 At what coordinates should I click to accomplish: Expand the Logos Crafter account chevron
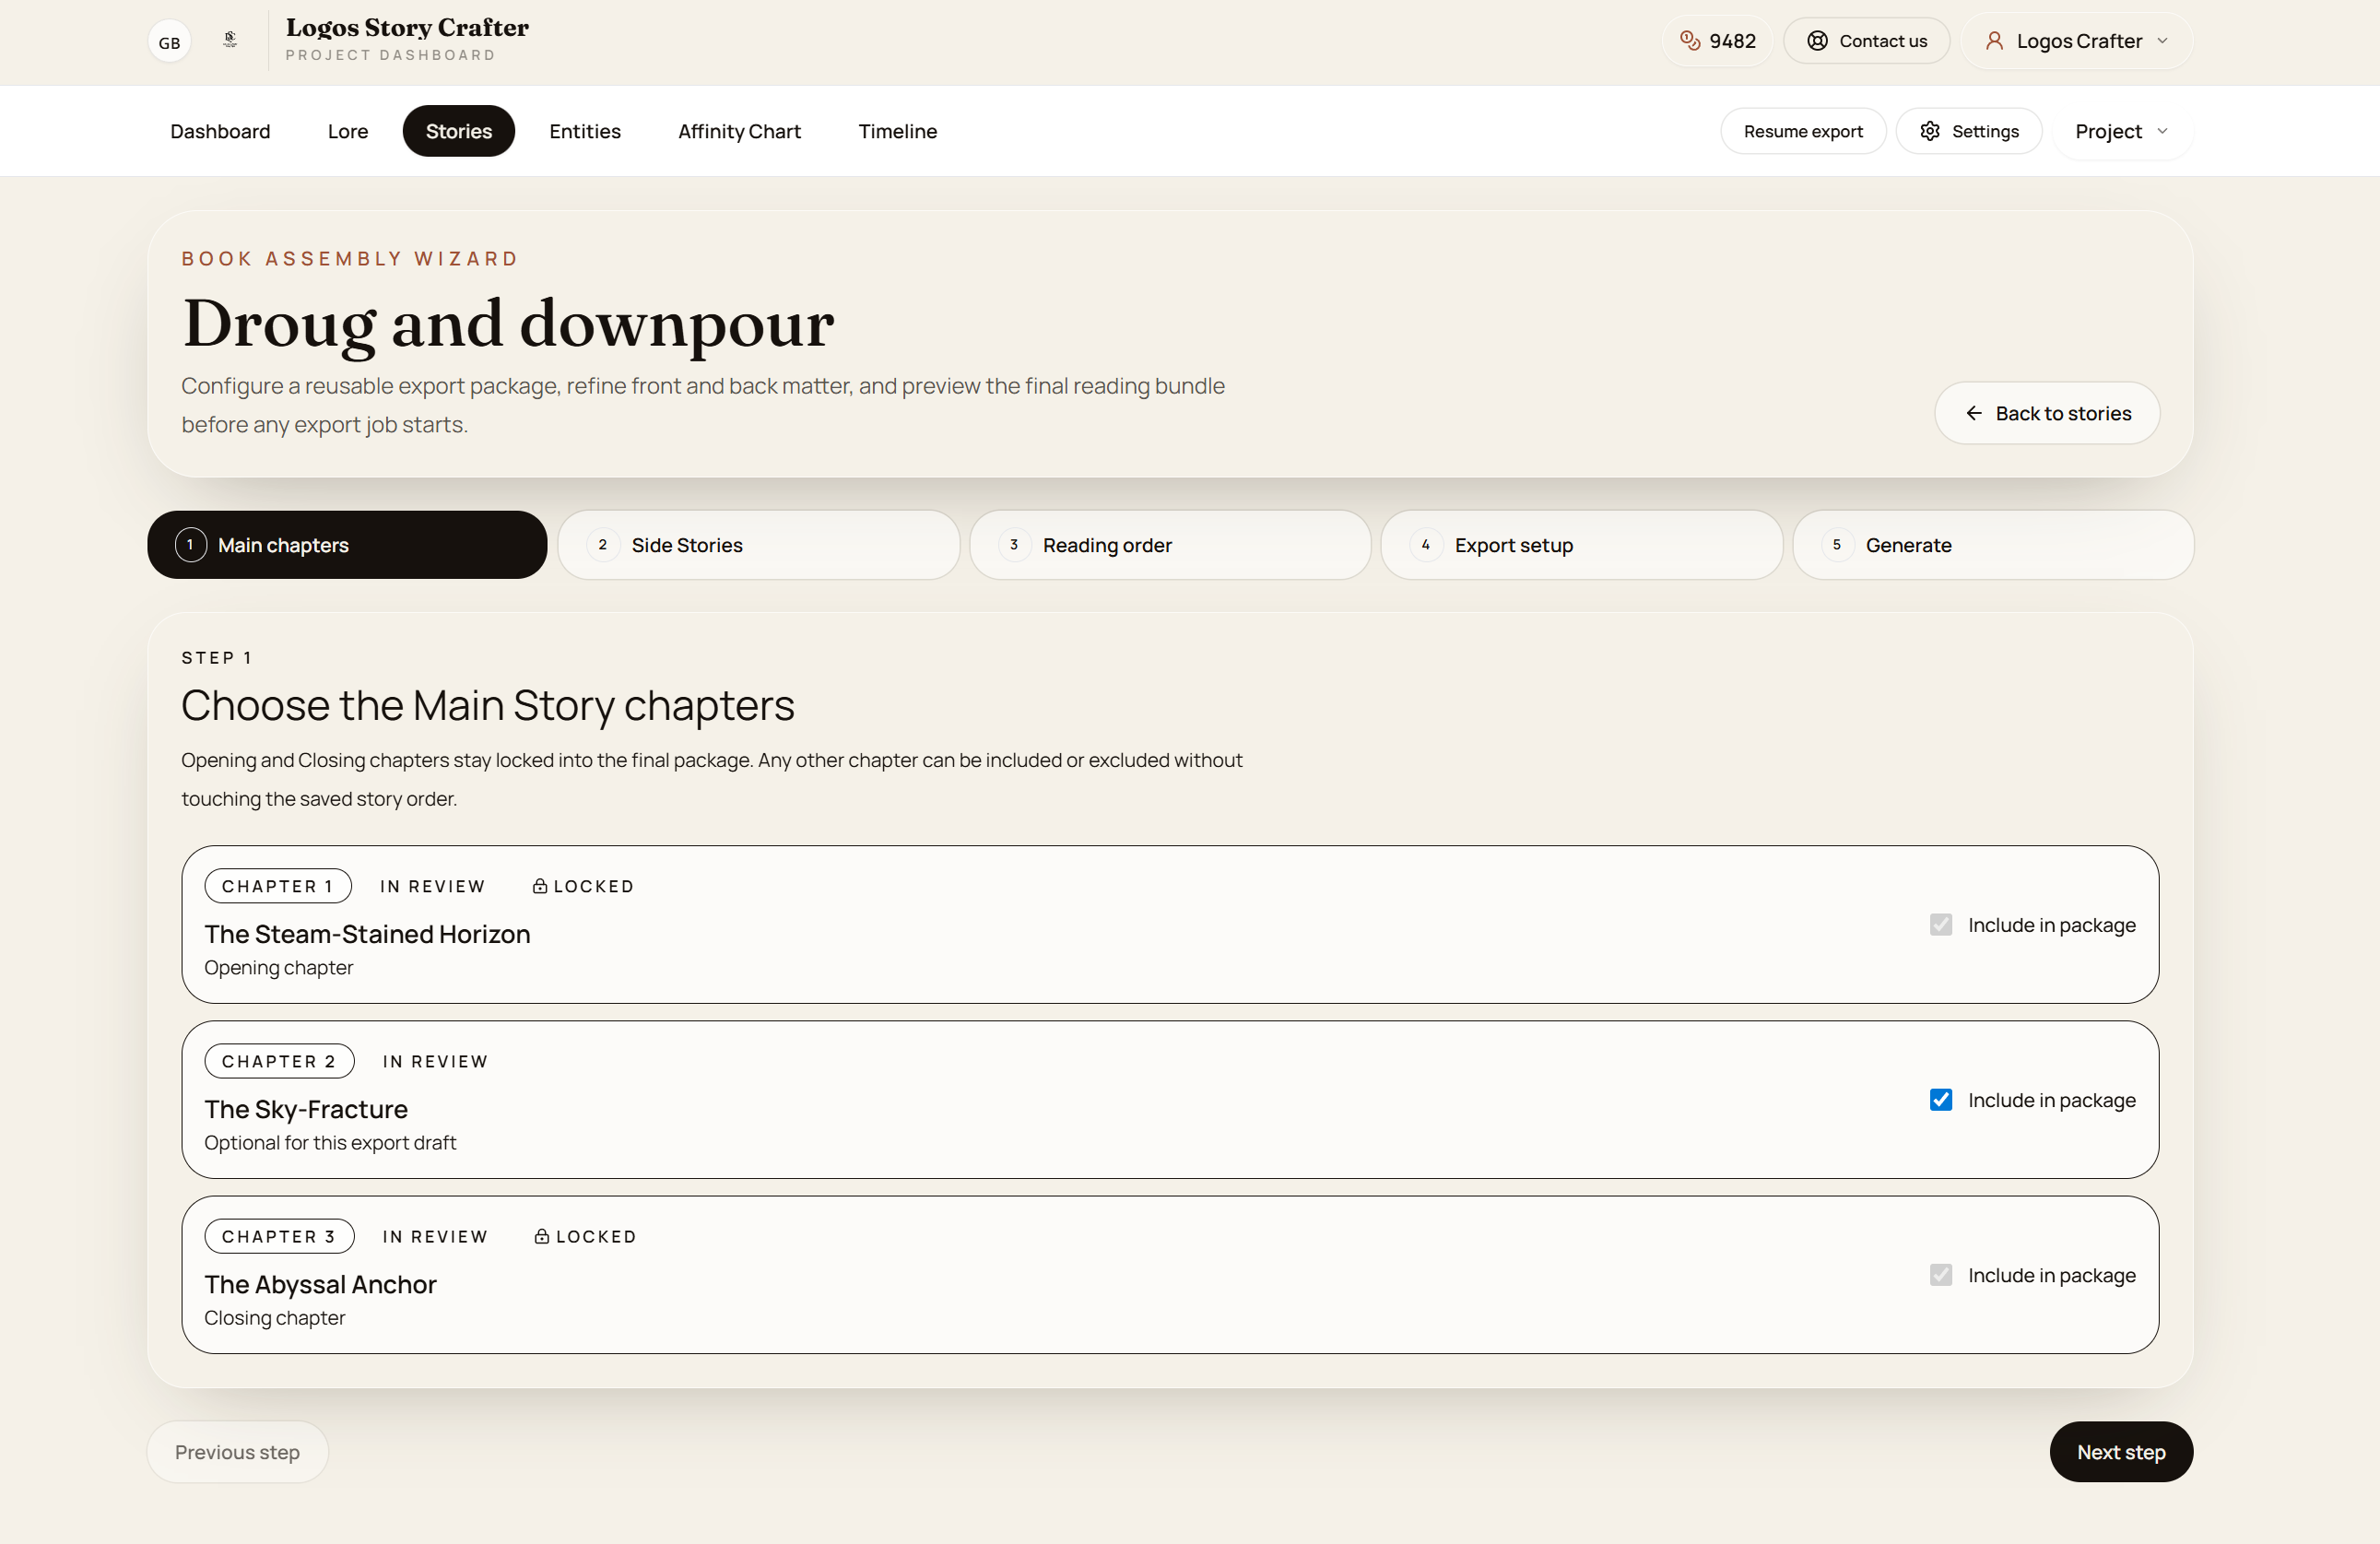[x=2163, y=41]
